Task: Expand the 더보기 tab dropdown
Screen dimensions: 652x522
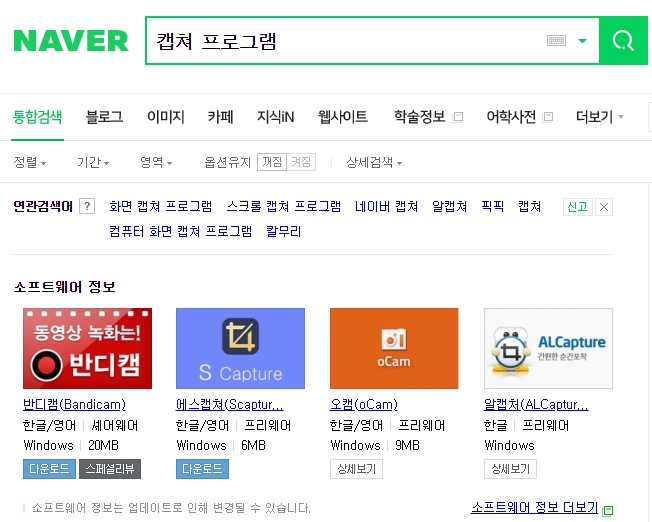Action: 599,117
